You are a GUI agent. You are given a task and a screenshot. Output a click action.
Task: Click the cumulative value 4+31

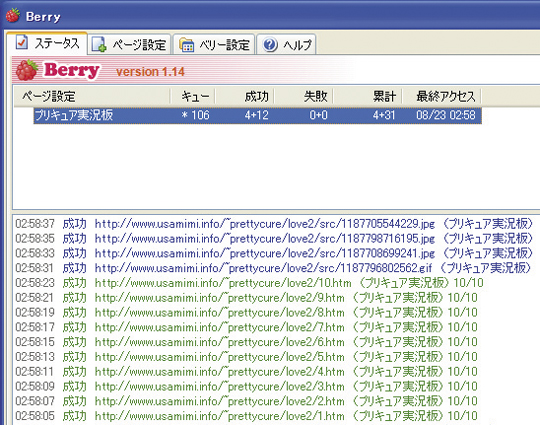(x=384, y=115)
